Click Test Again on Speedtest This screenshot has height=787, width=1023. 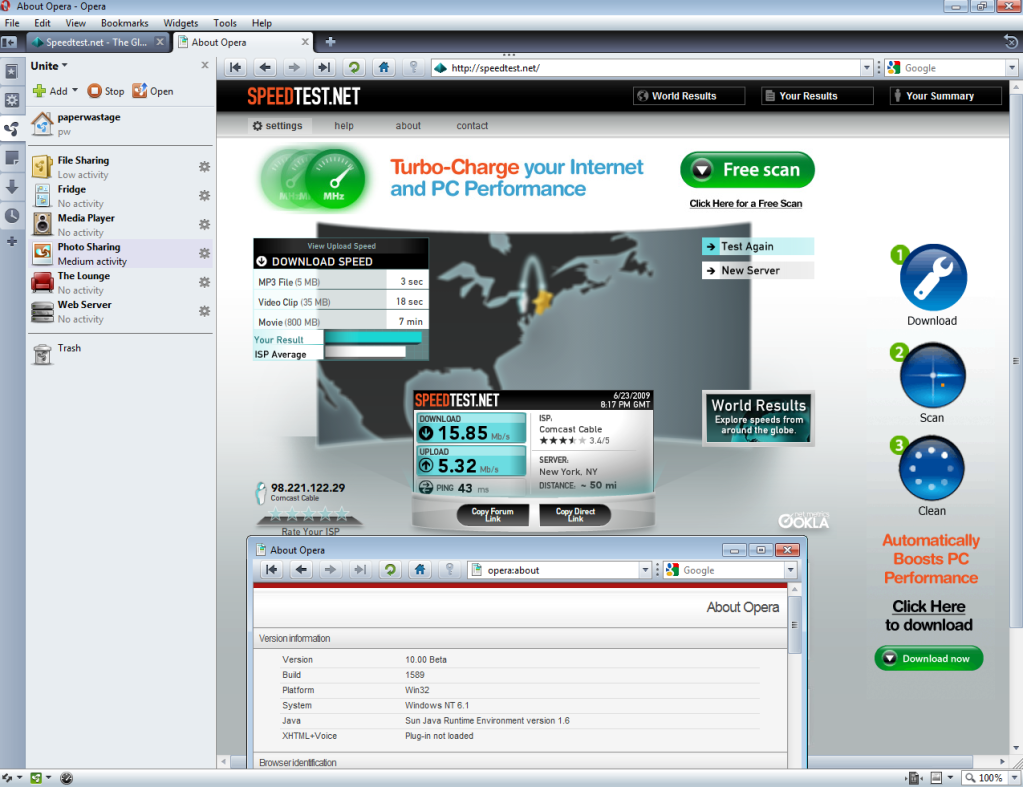[757, 246]
